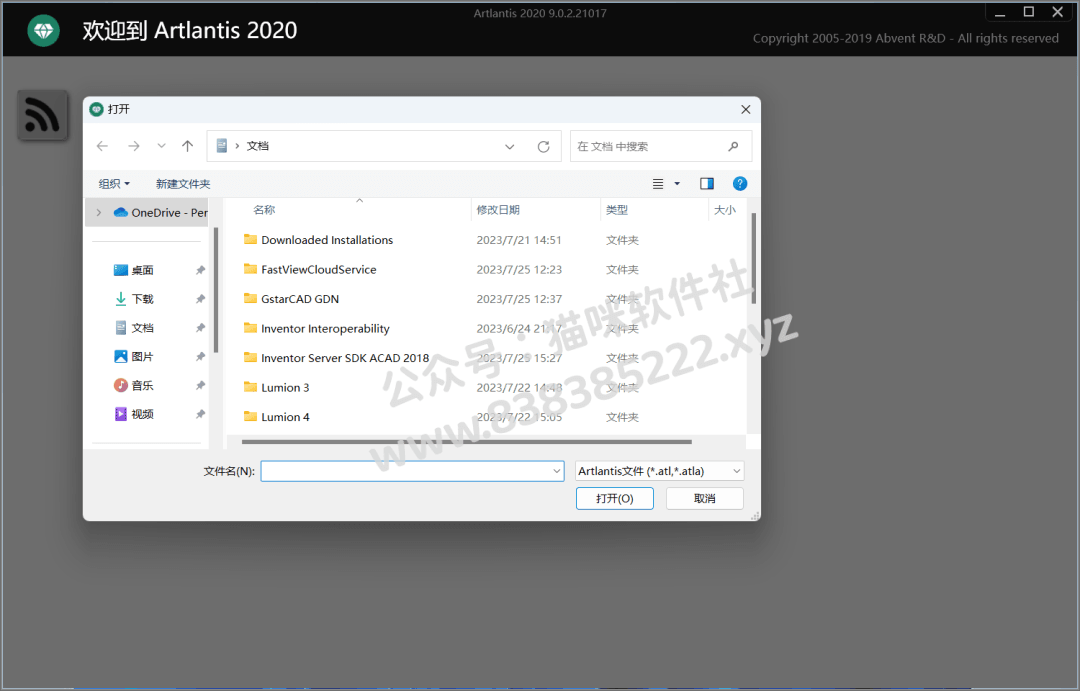Image resolution: width=1080 pixels, height=691 pixels.
Task: Open help with the question mark
Action: (x=740, y=183)
